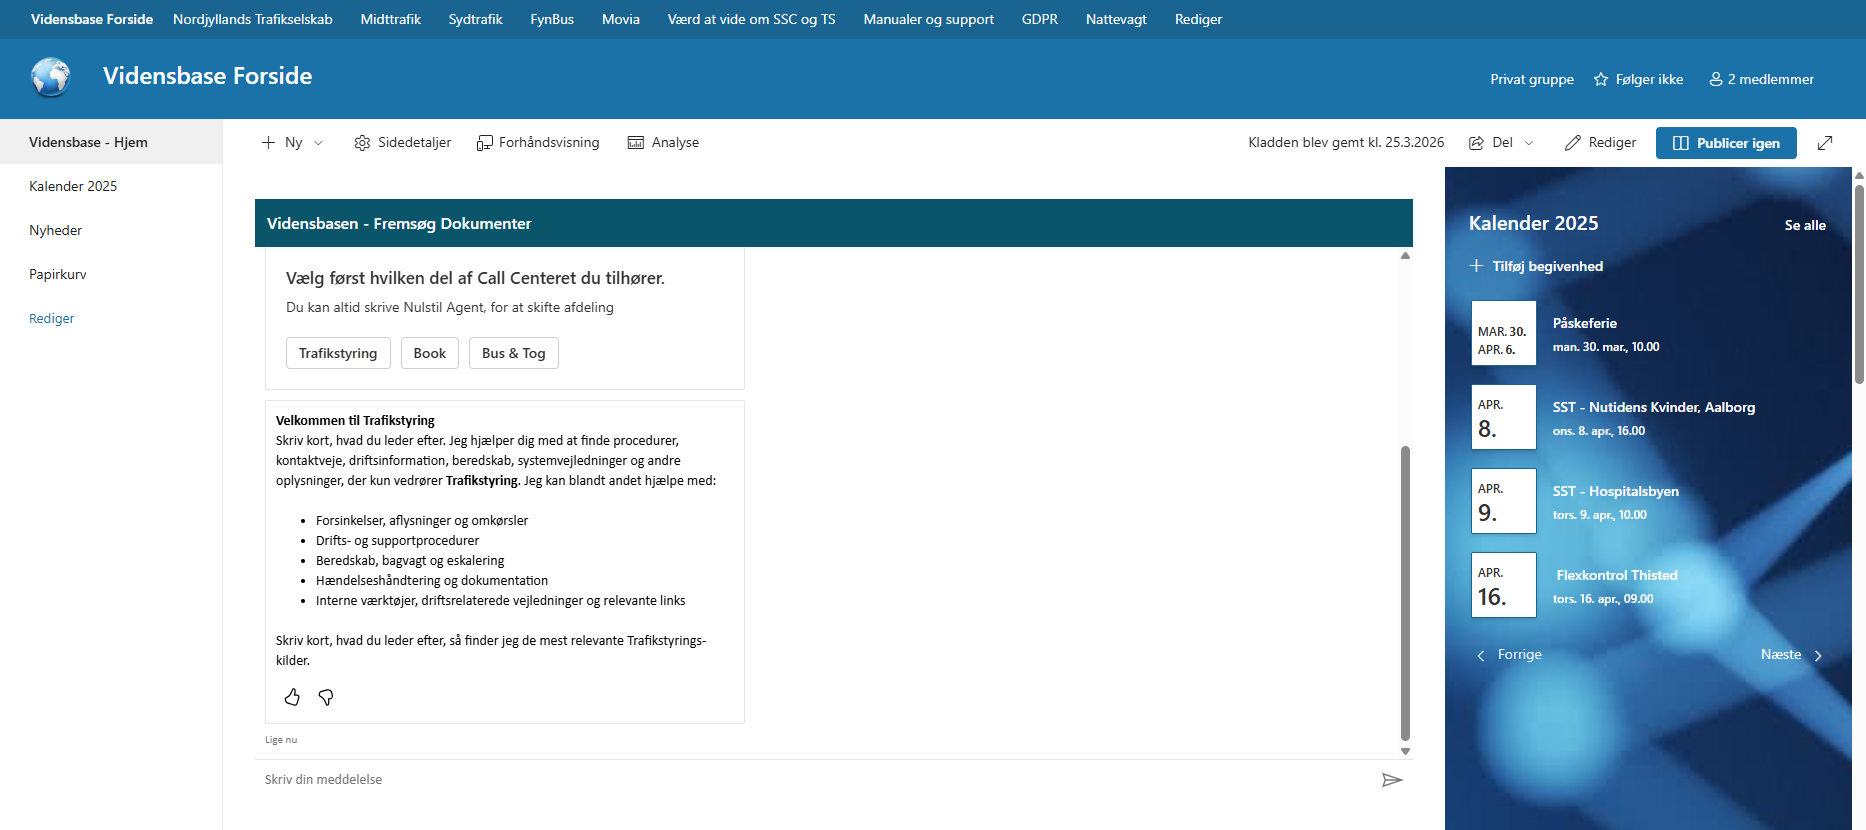Expand the Del share dropdown
Image resolution: width=1866 pixels, height=830 pixels.
pos(1501,143)
